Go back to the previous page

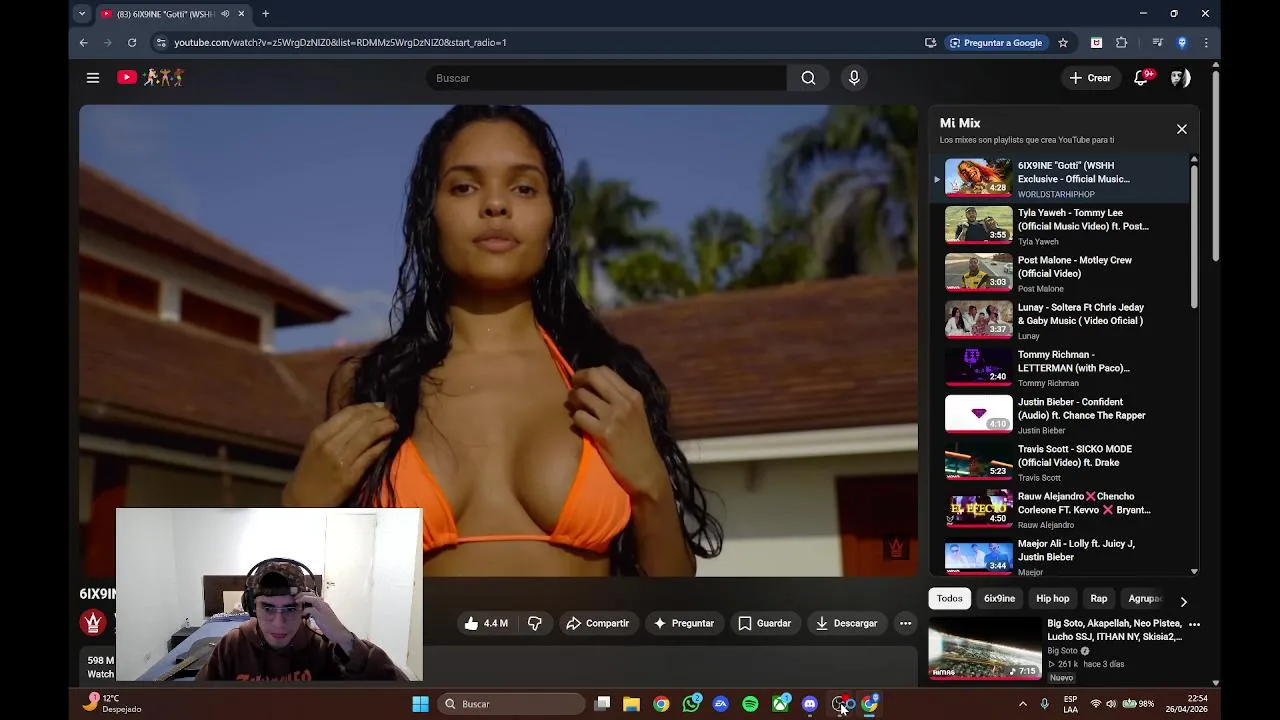coord(84,43)
